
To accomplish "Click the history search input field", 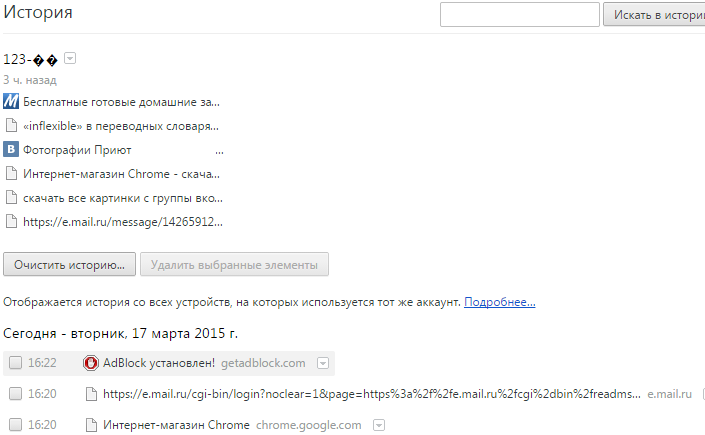I will tap(519, 15).
